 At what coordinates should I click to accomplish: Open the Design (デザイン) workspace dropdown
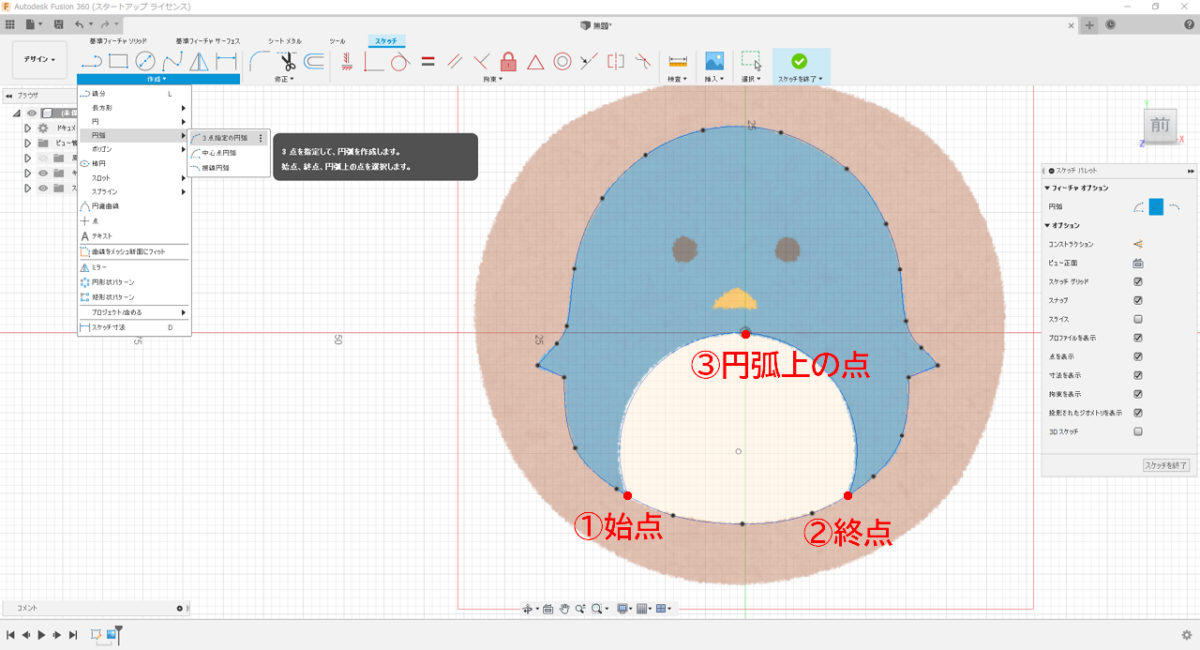[40, 60]
